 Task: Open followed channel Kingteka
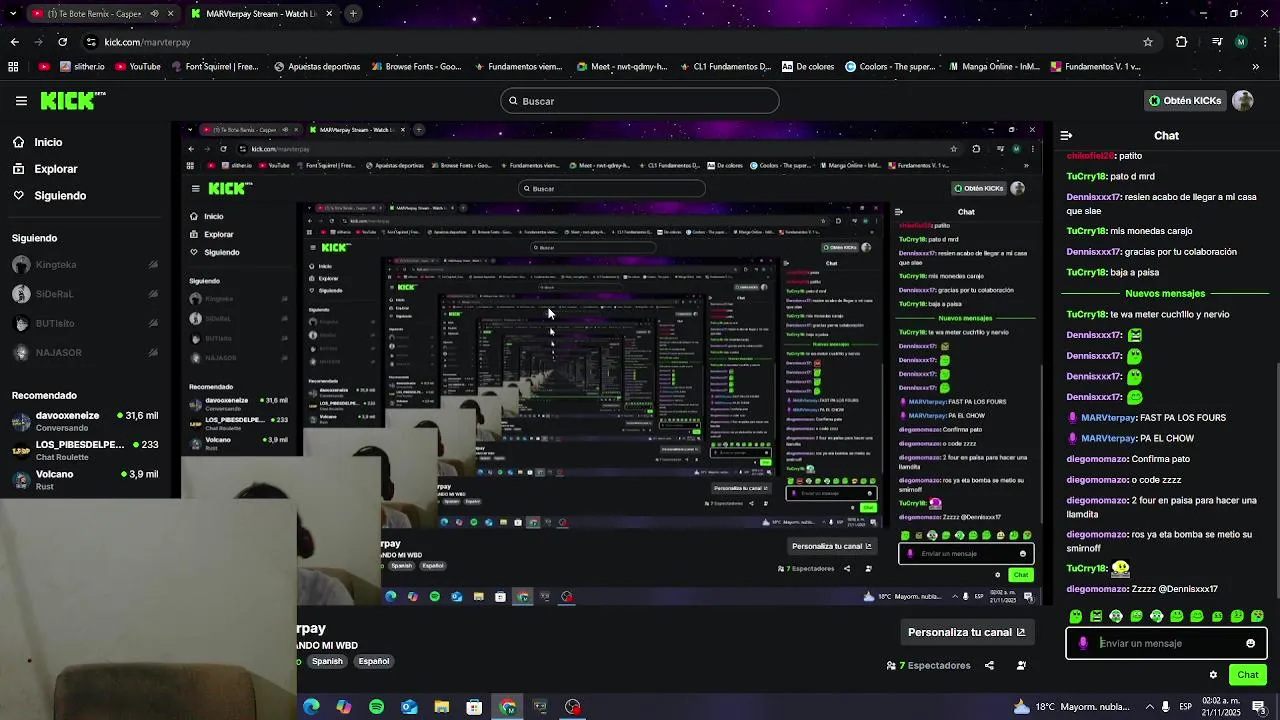click(85, 265)
